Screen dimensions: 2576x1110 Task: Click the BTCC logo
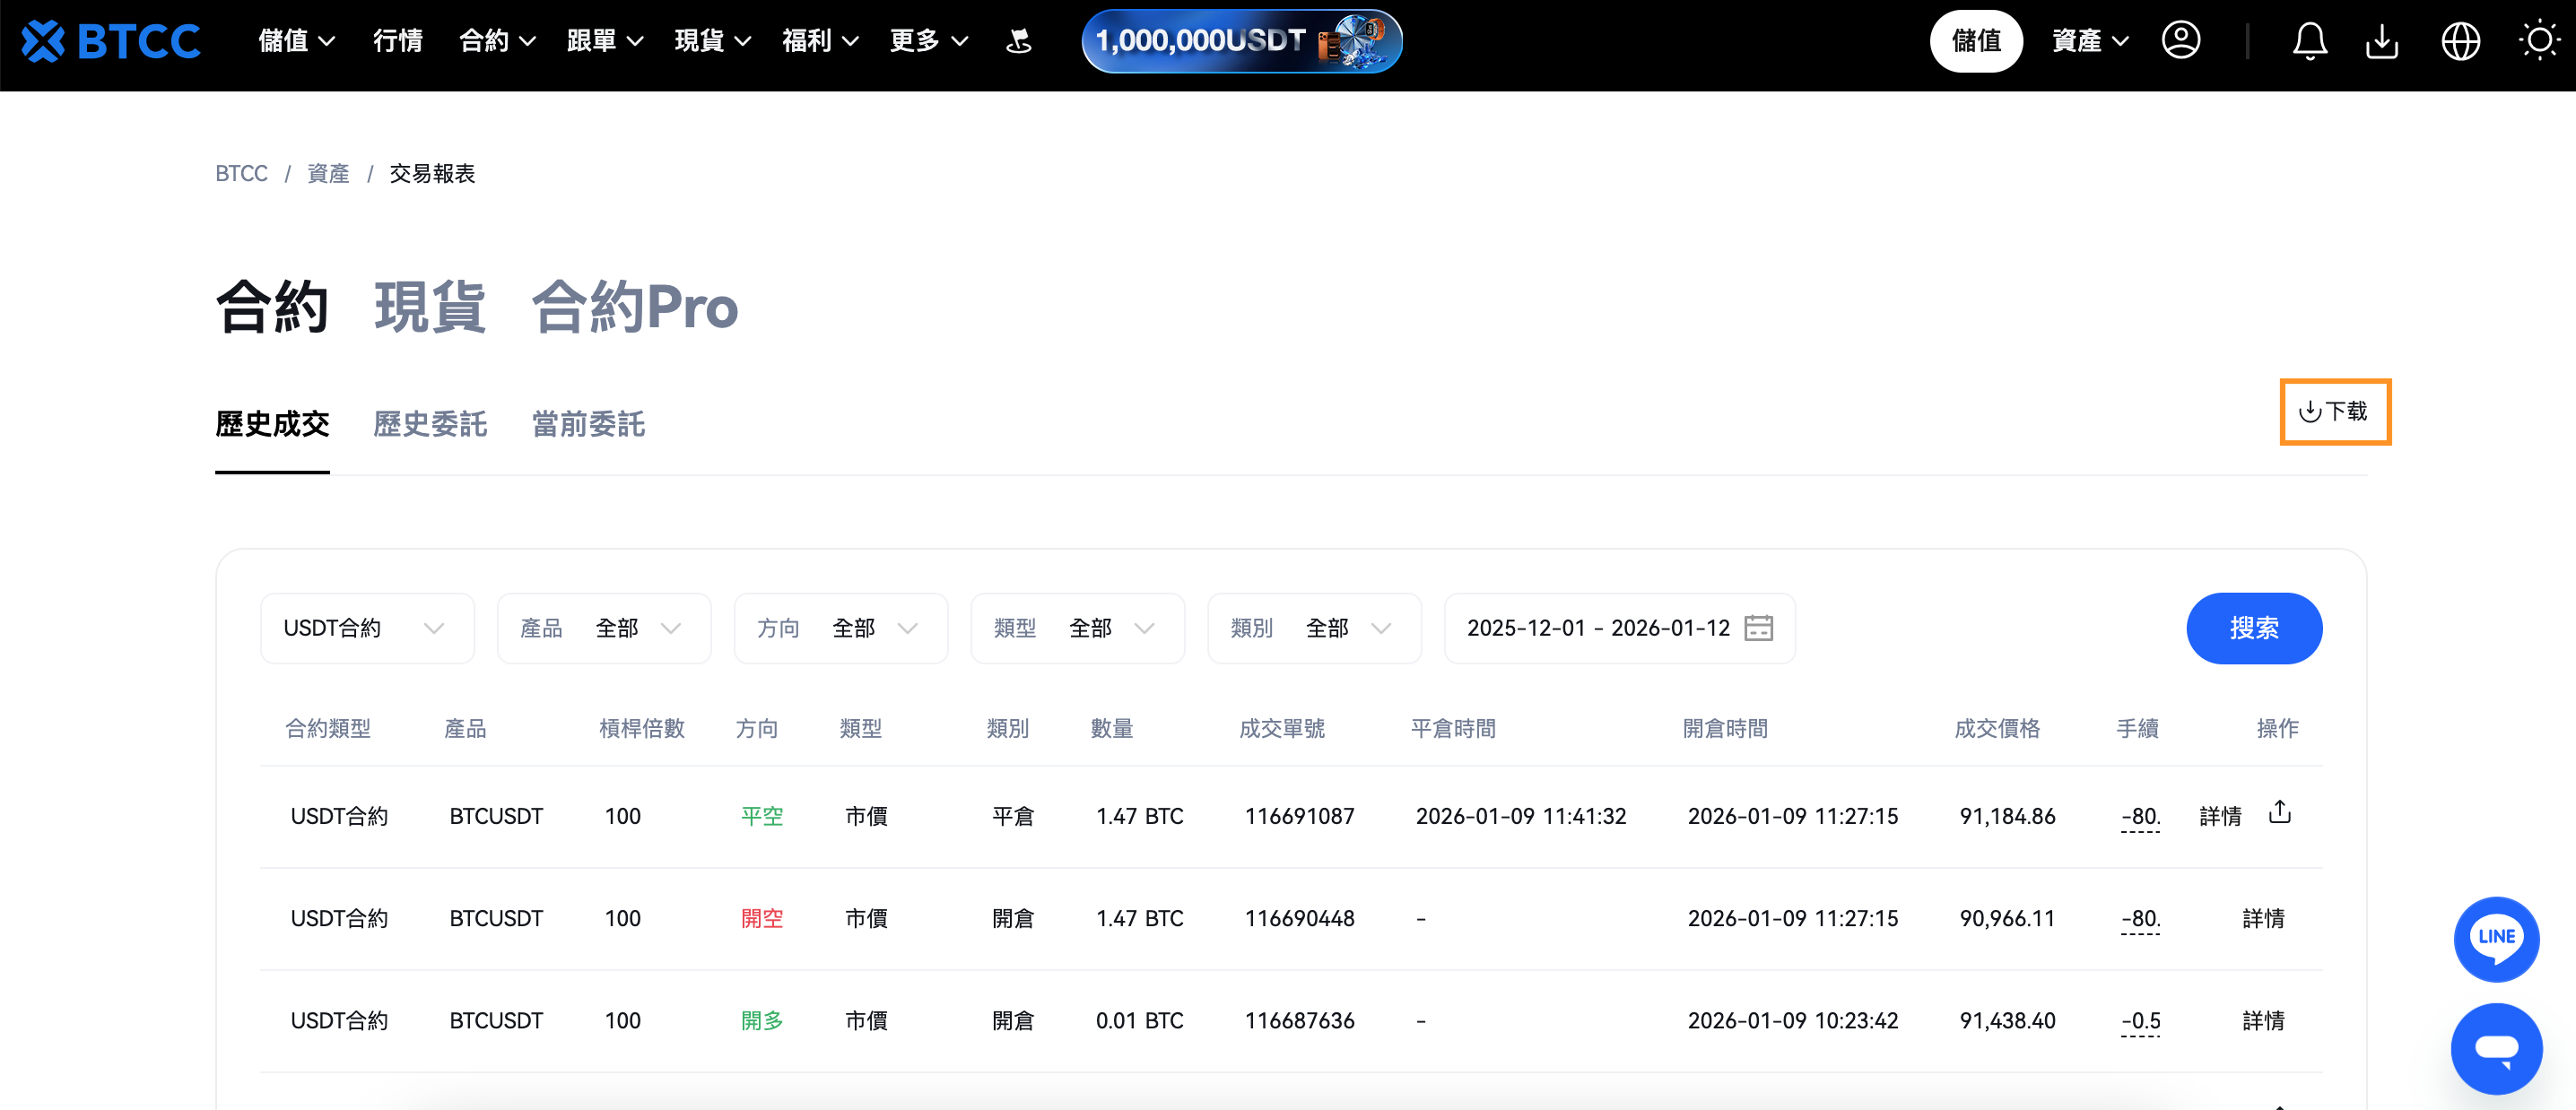coord(111,41)
